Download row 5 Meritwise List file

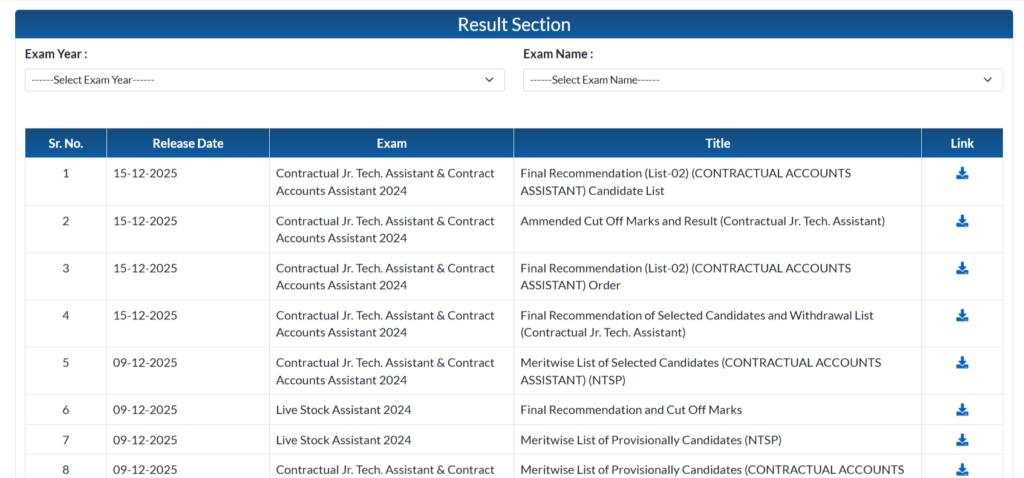tap(962, 362)
